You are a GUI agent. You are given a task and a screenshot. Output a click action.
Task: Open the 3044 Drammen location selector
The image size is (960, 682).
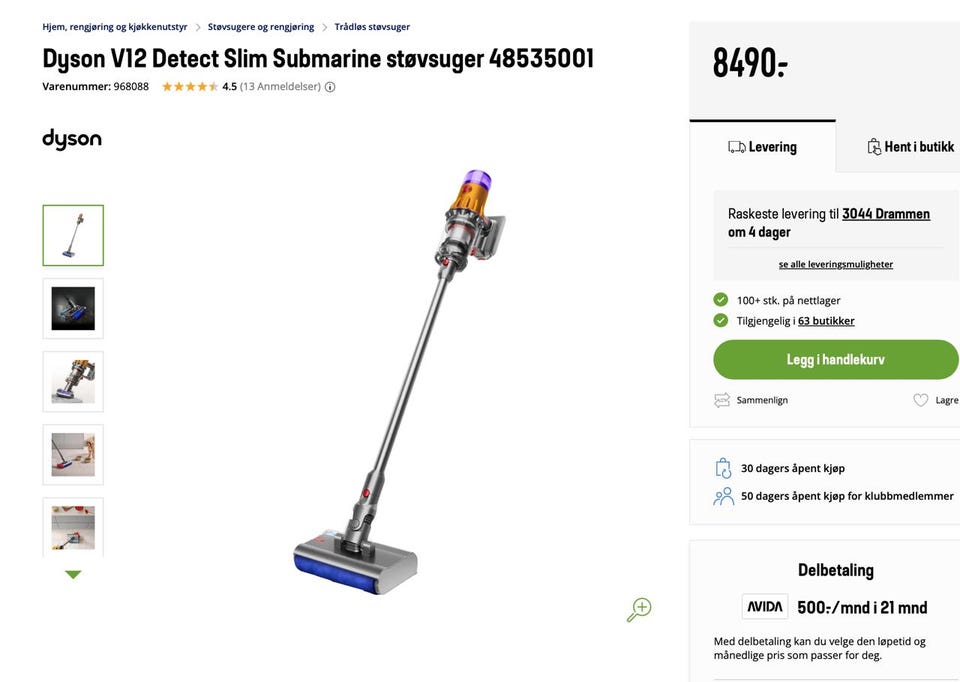coord(886,214)
